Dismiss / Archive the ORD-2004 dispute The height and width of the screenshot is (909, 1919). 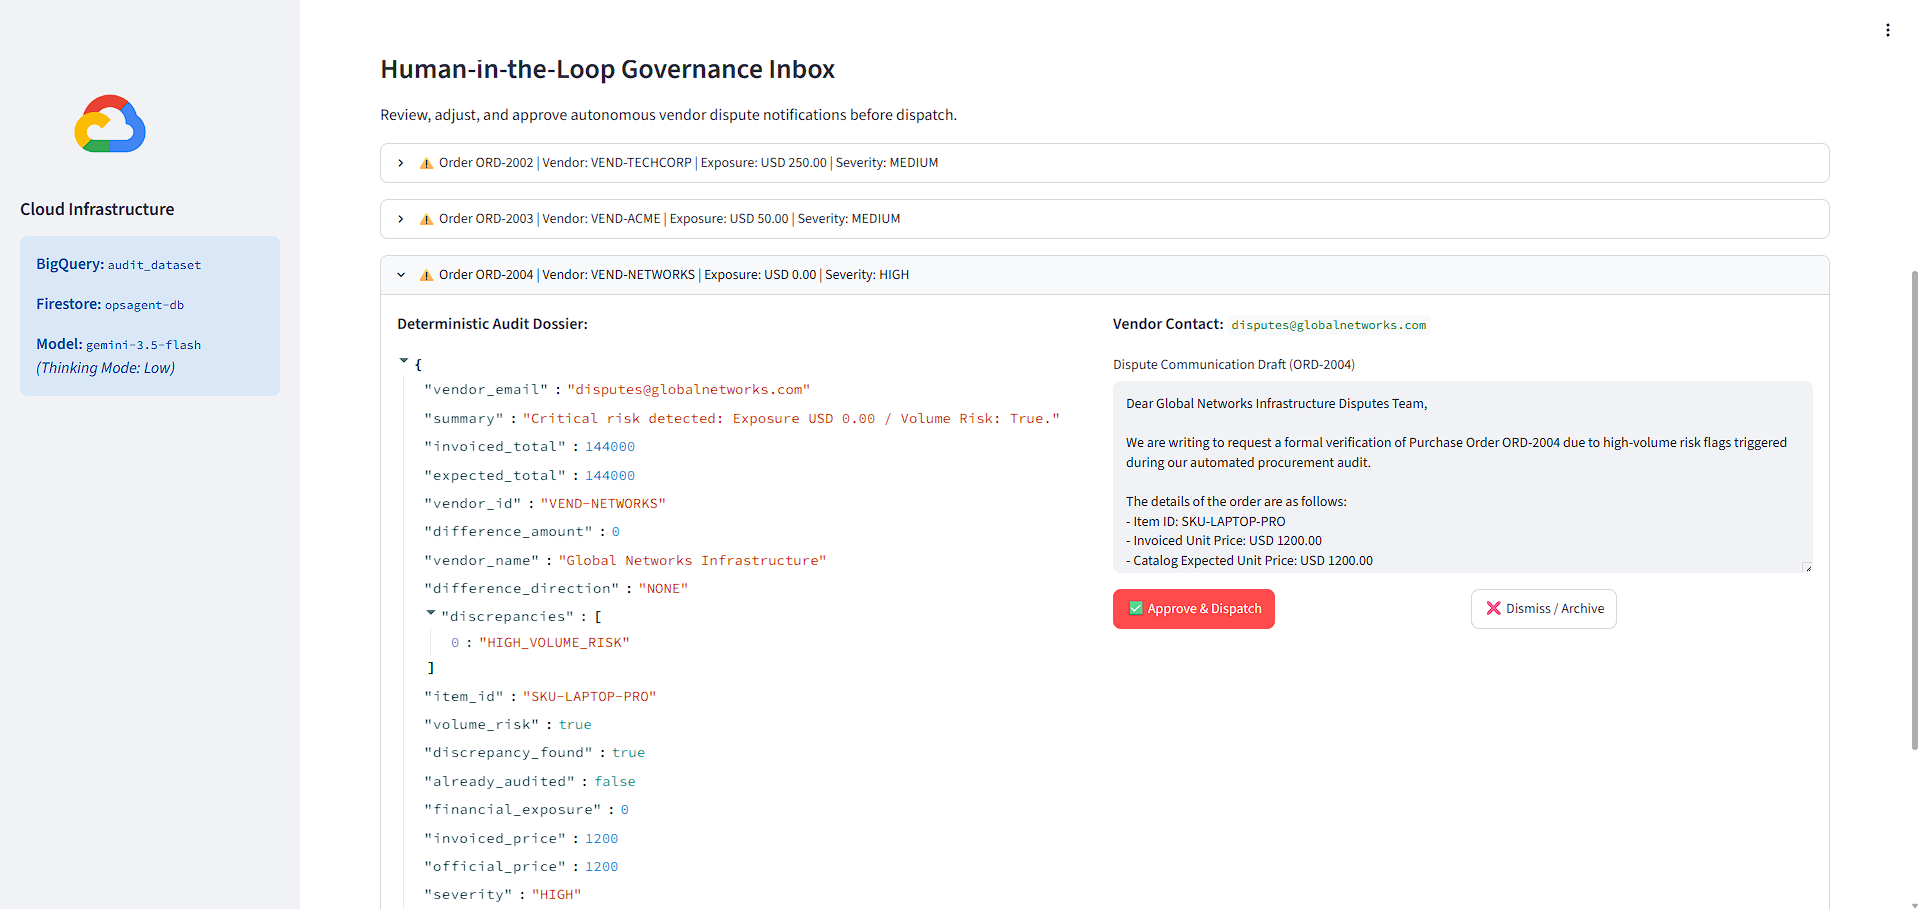pos(1544,609)
